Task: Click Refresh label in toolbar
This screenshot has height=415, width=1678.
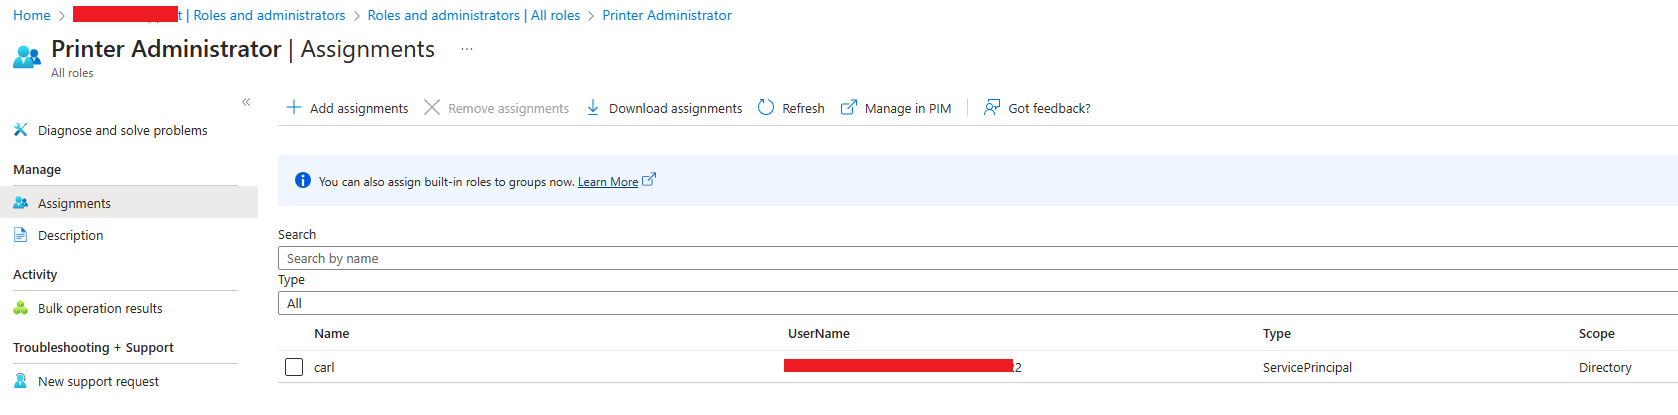Action: coord(803,108)
